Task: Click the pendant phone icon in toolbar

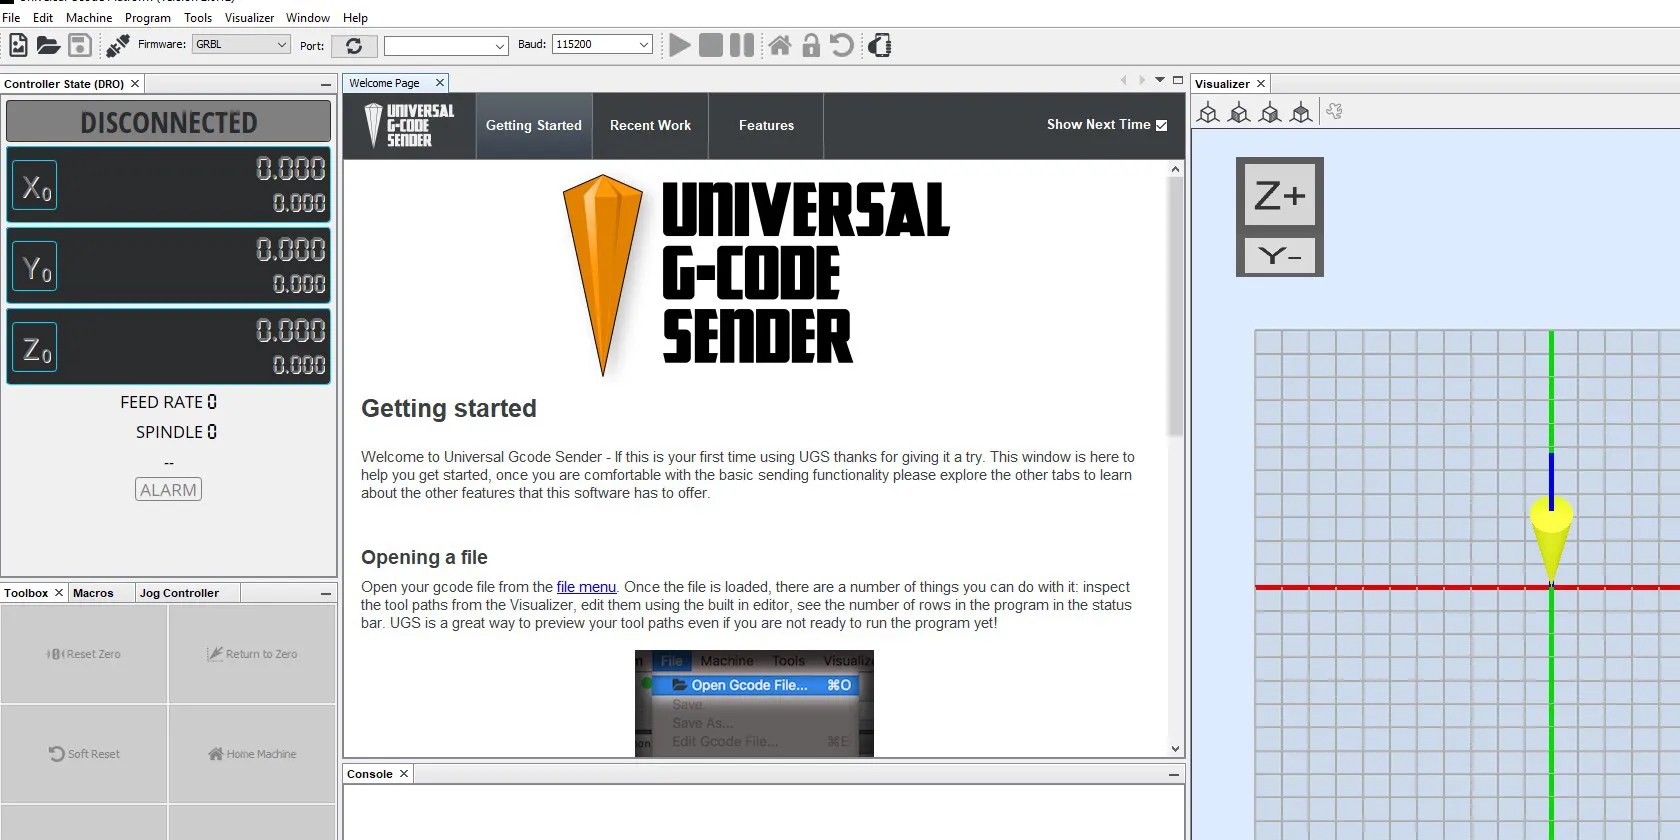Action: click(x=880, y=45)
